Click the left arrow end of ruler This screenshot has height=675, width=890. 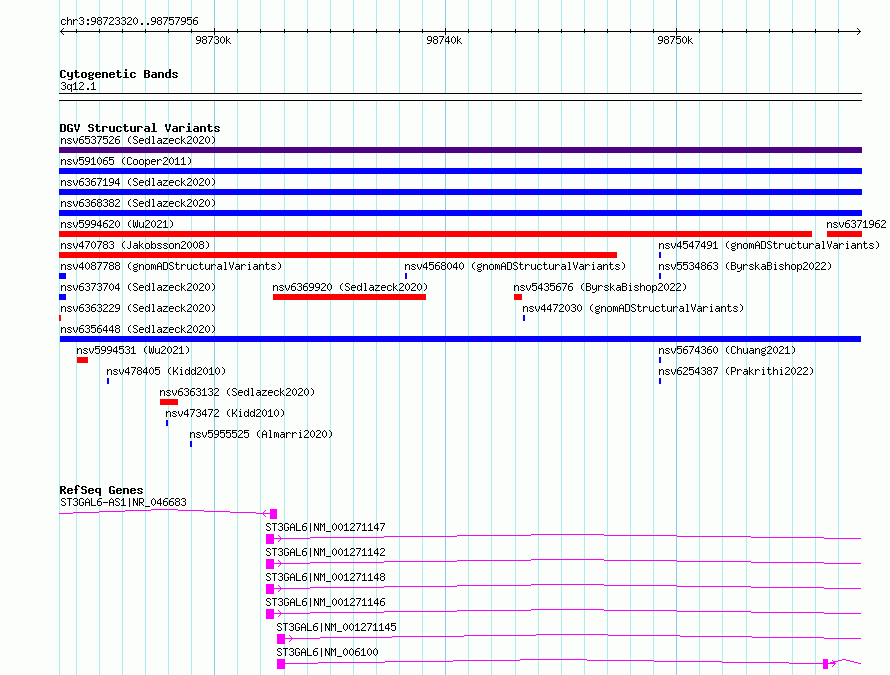(x=62, y=31)
